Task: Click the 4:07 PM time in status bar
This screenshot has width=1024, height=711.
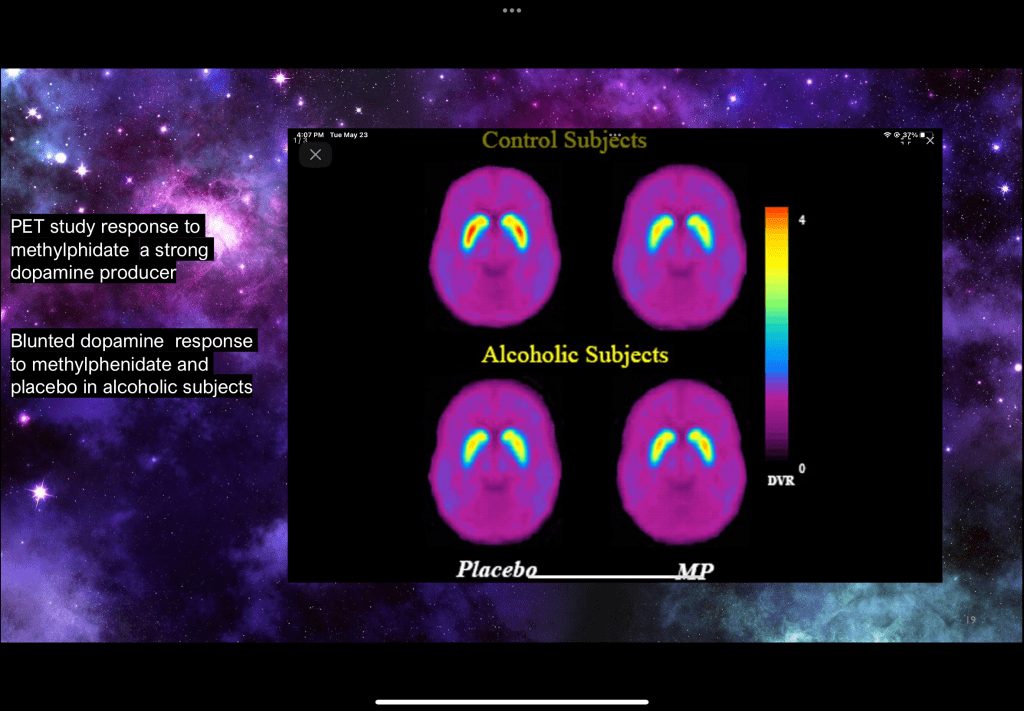Action: coord(311,134)
